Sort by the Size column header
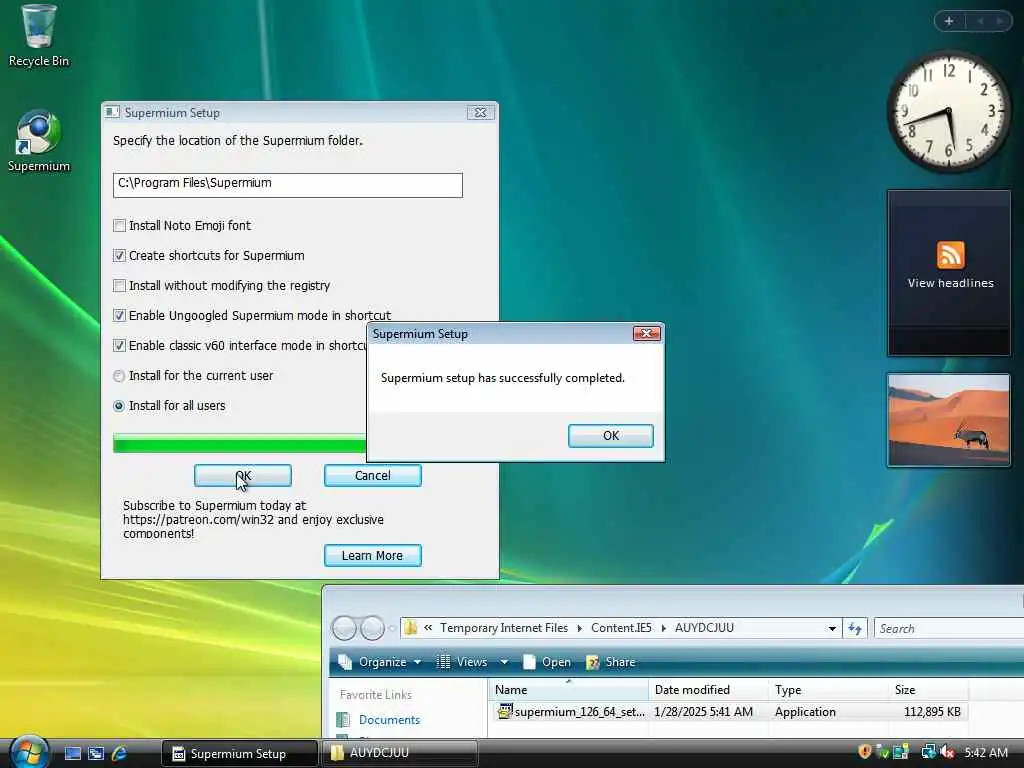This screenshot has height=768, width=1024. [x=928, y=690]
